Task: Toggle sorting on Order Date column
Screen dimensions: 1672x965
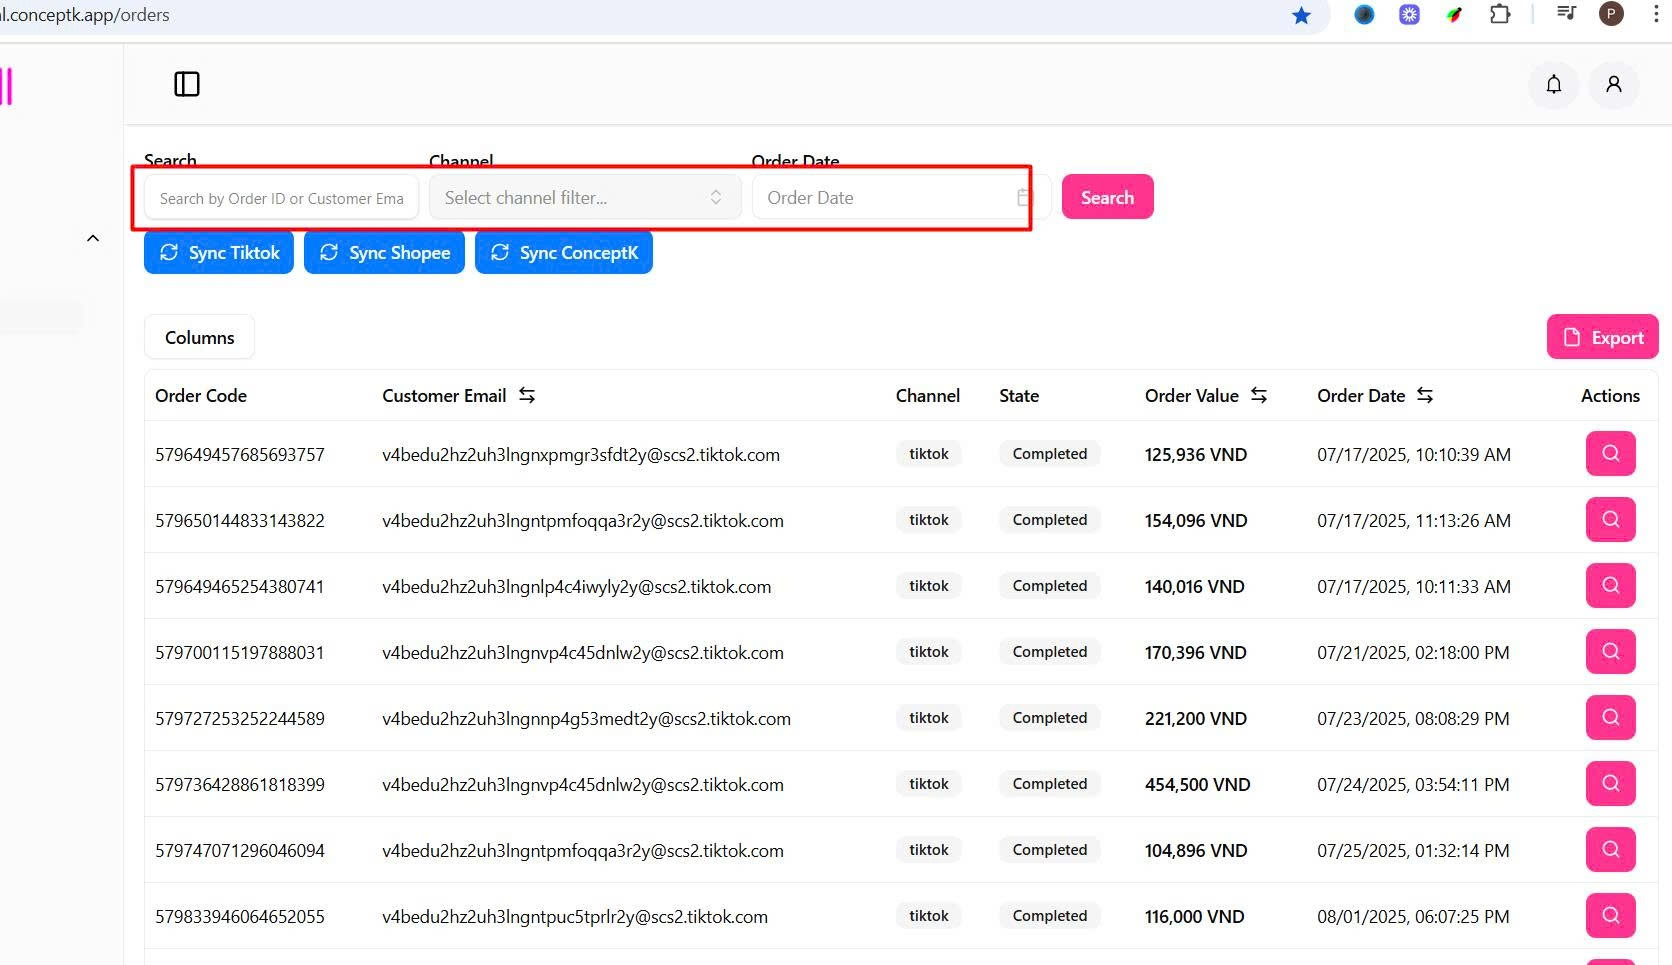Action: point(1425,396)
